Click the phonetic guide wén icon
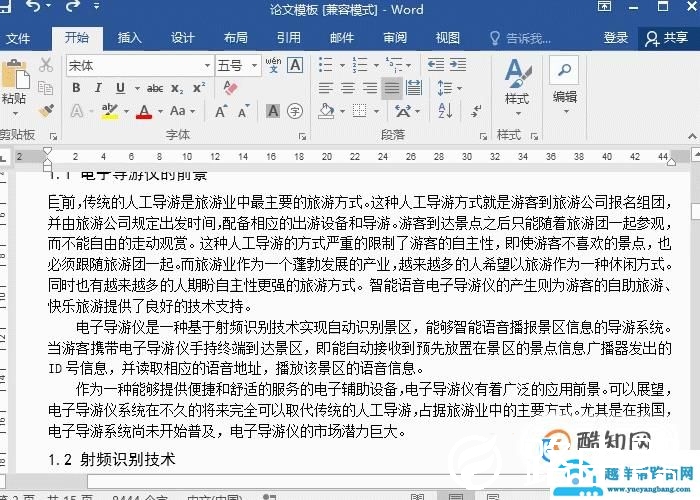The image size is (700, 500). 273,65
